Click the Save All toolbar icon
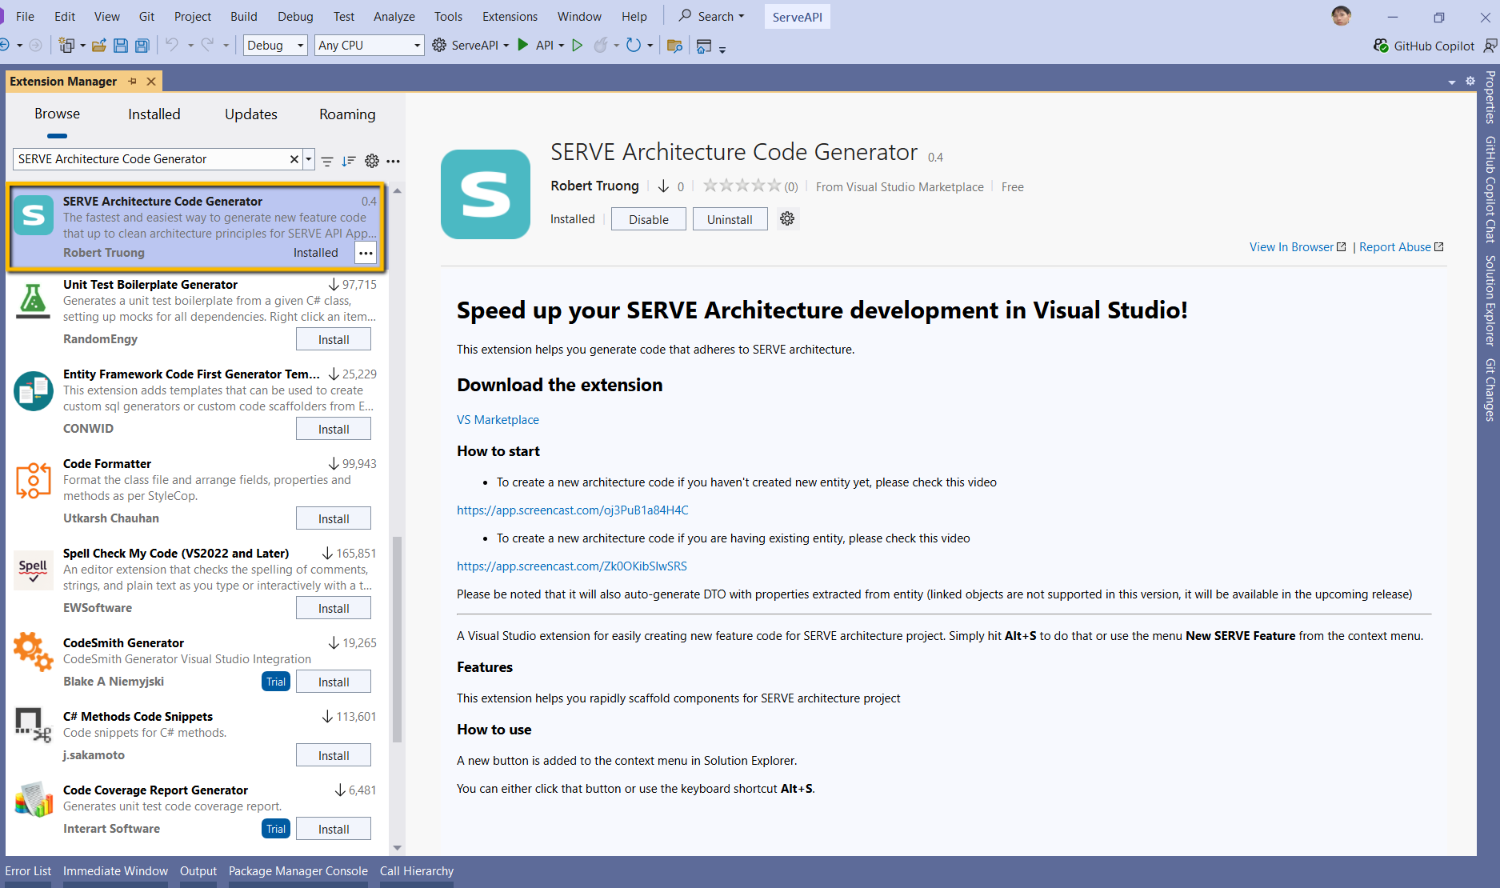 [x=142, y=46]
